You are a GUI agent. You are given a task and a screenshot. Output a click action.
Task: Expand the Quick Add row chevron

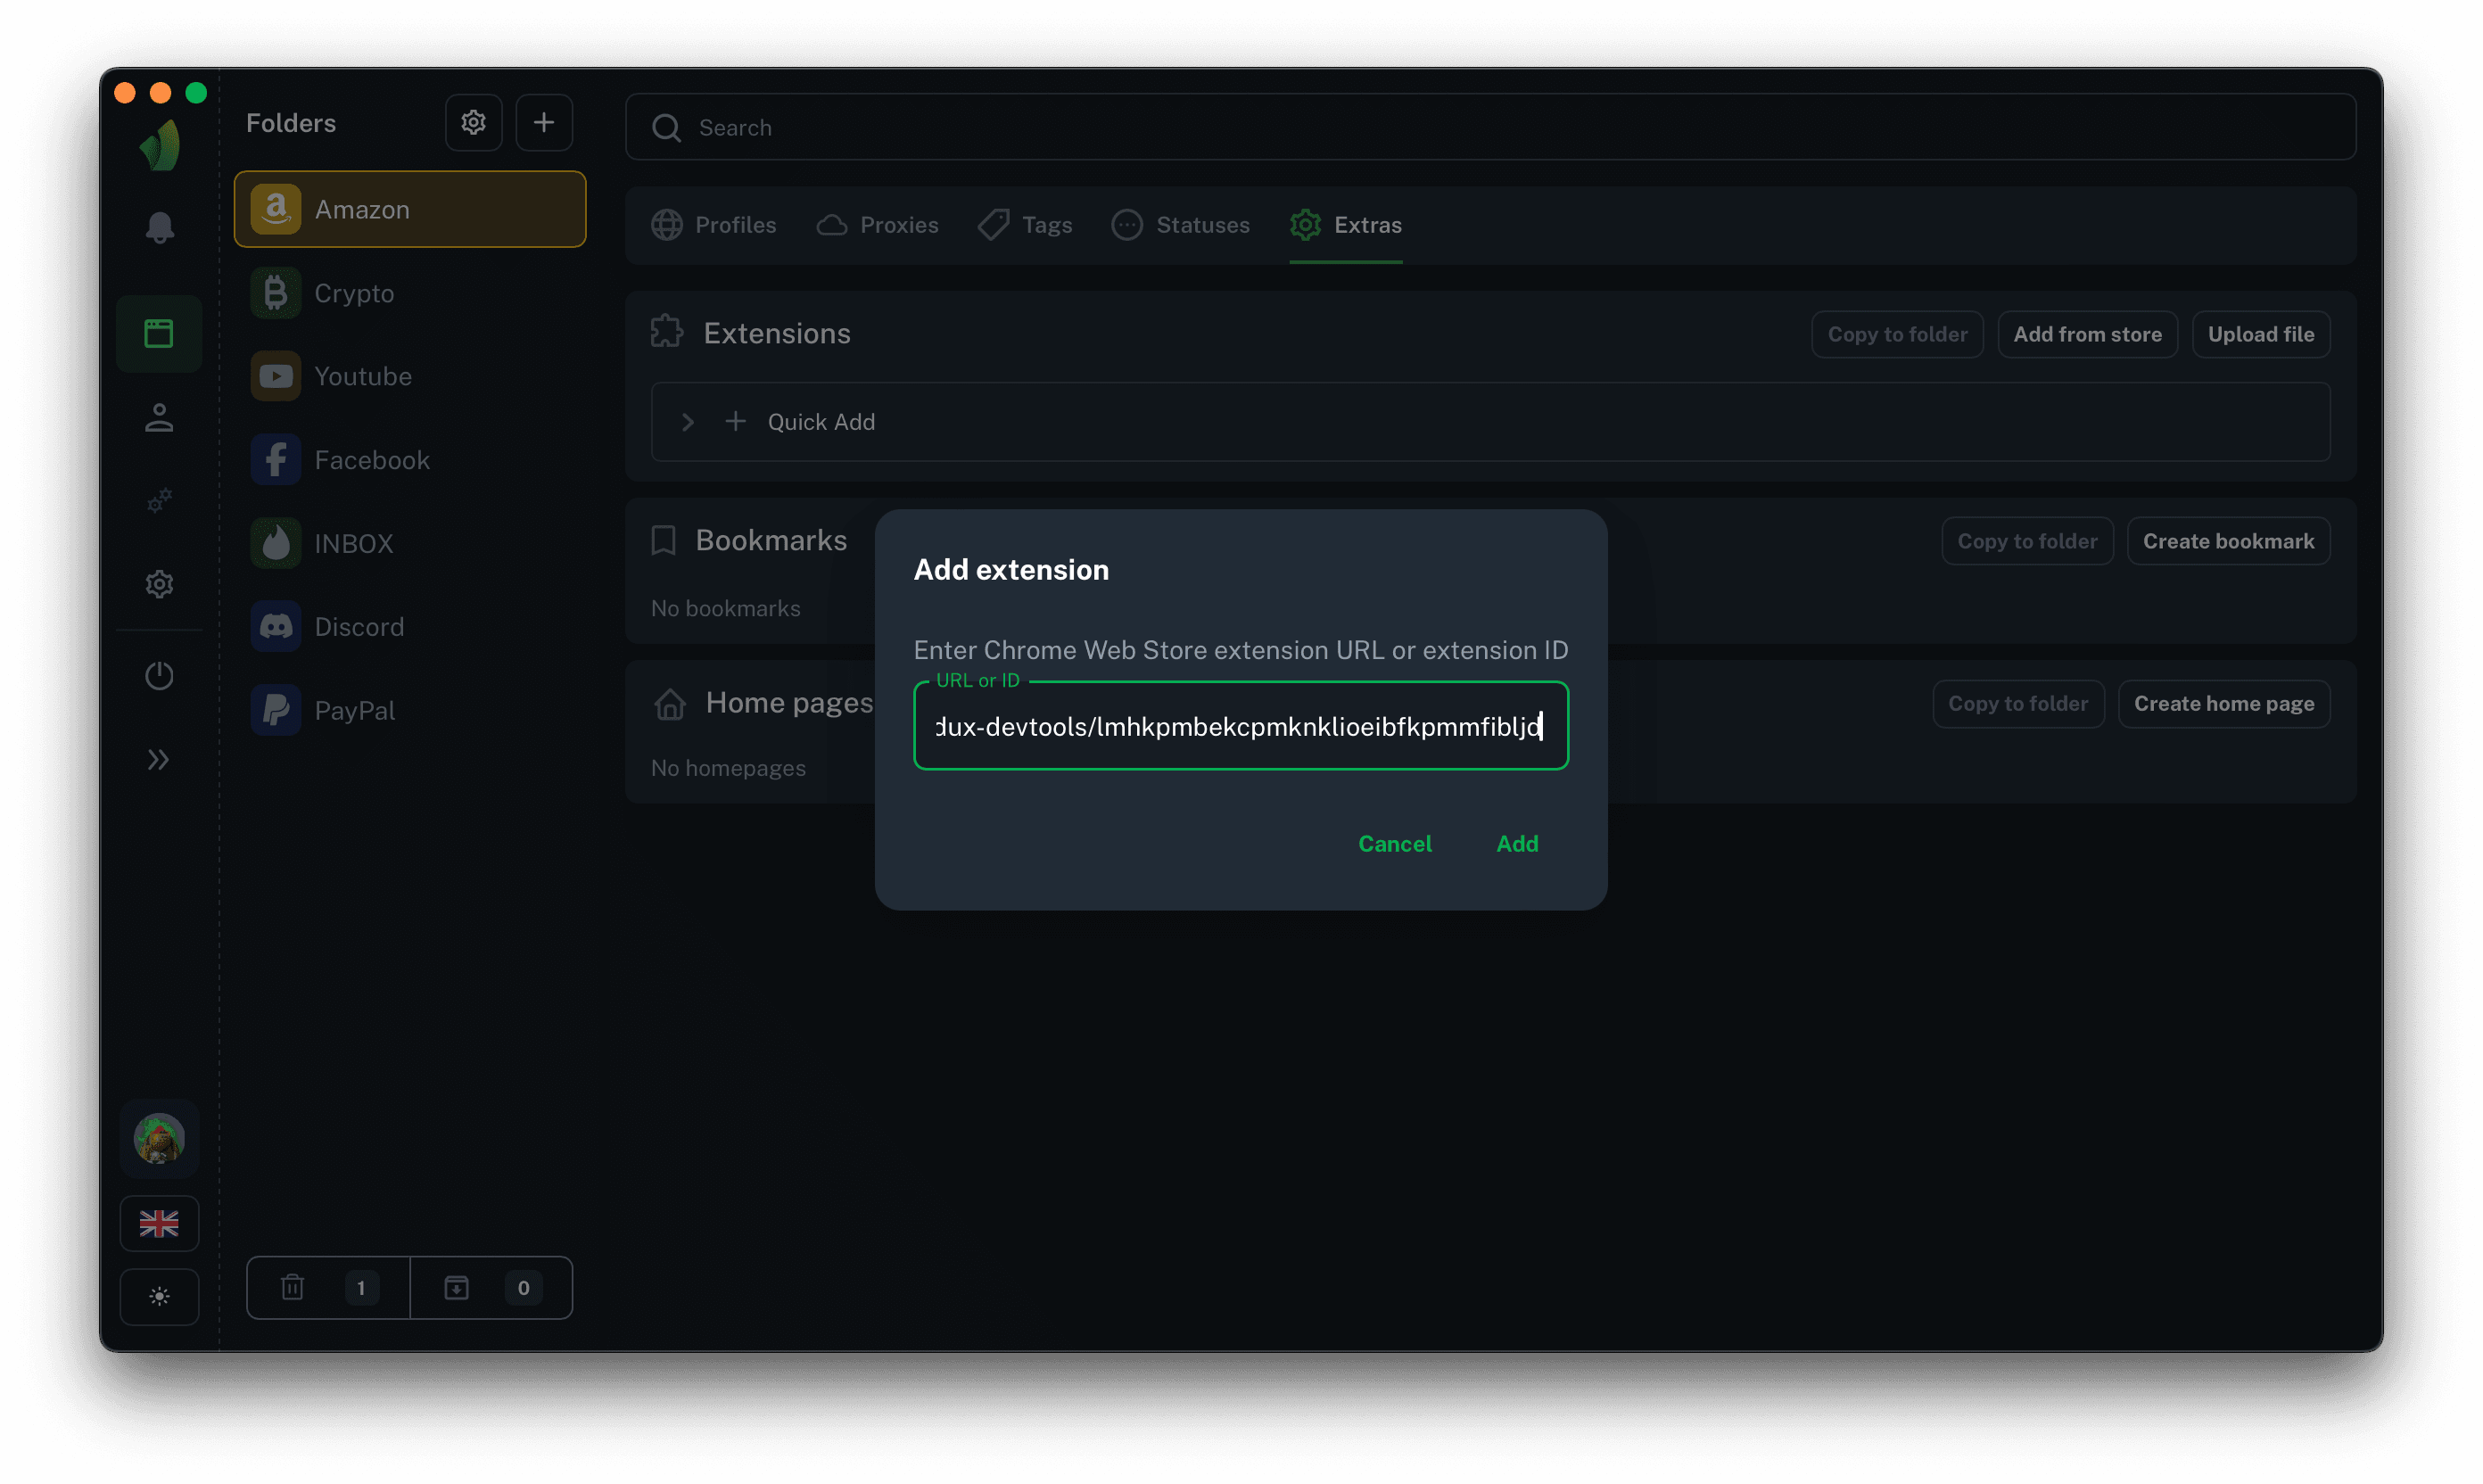click(687, 422)
